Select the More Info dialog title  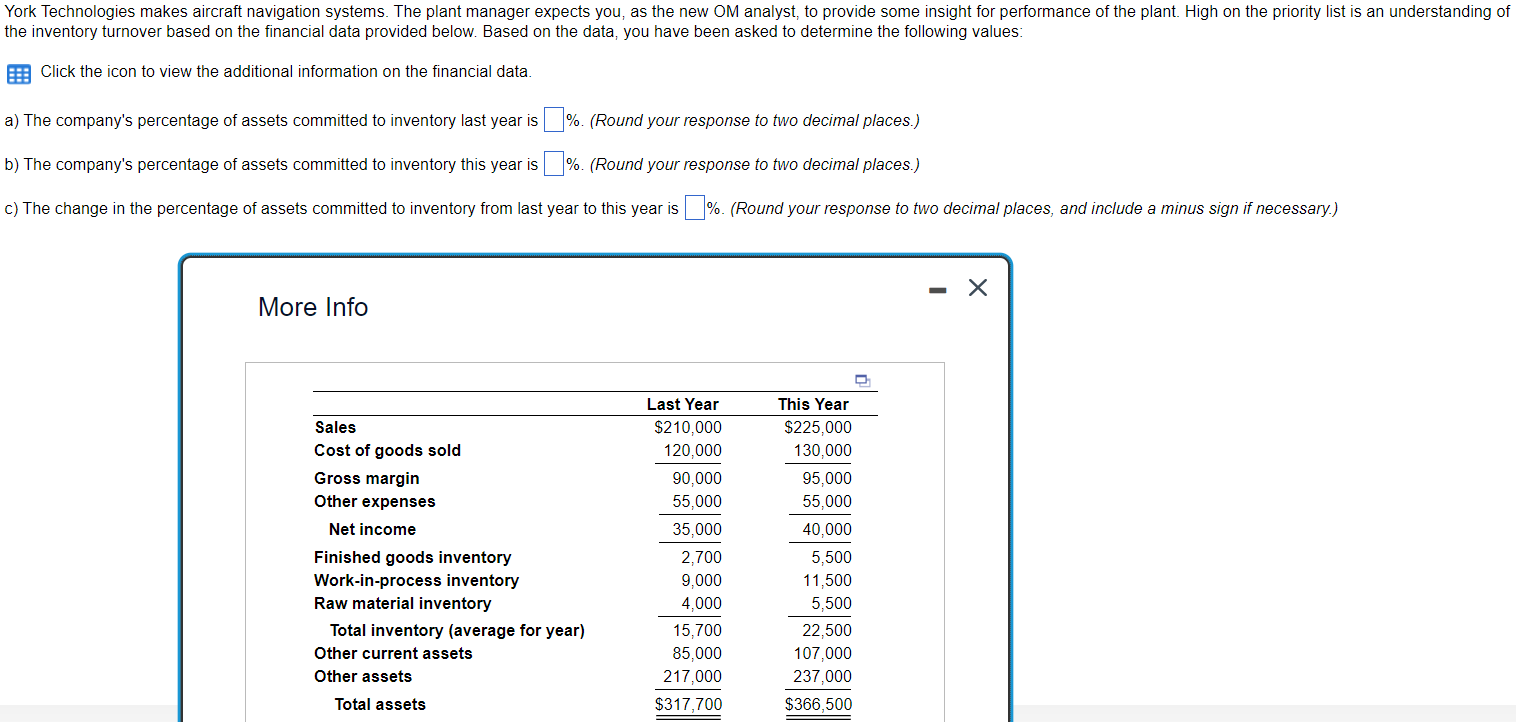(312, 307)
